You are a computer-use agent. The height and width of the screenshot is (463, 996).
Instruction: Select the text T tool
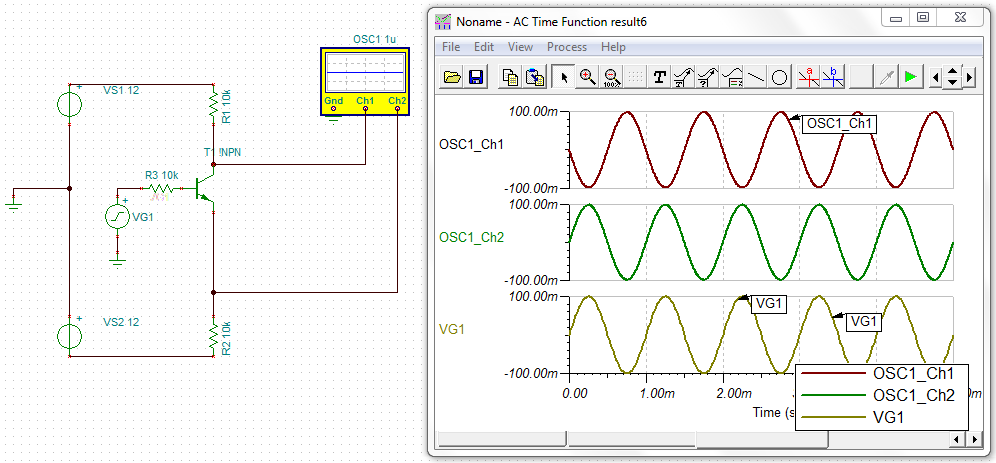661,77
